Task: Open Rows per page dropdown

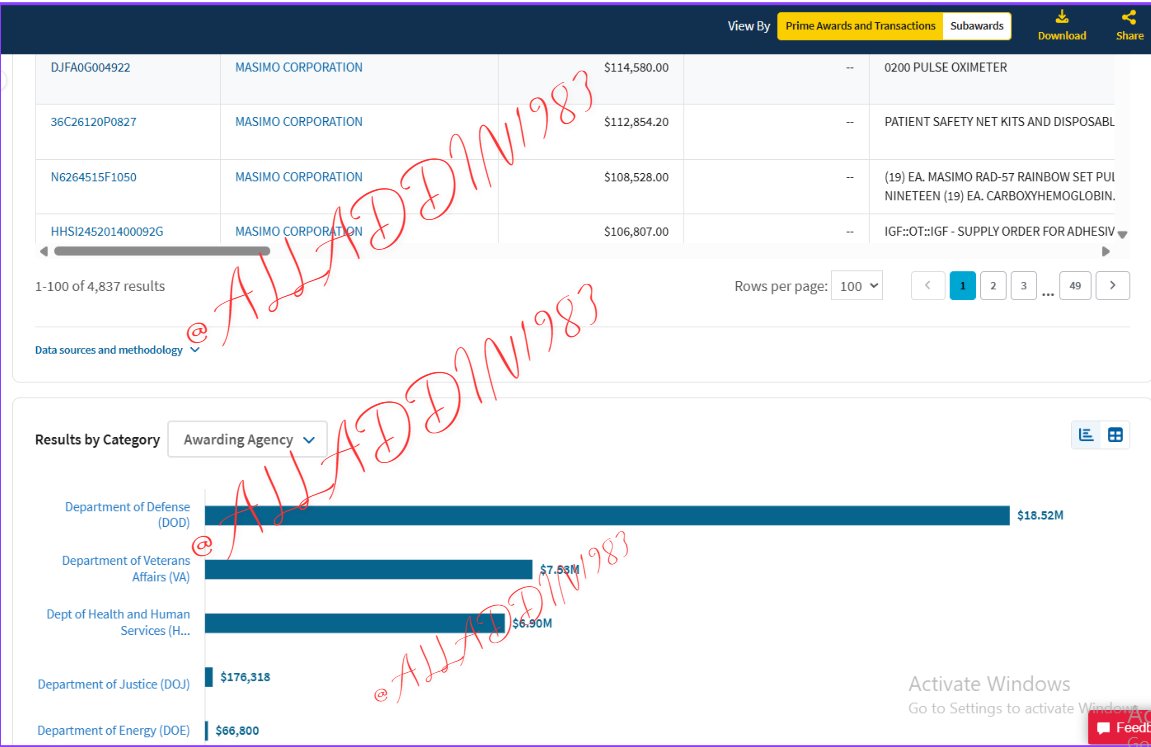Action: pos(857,286)
